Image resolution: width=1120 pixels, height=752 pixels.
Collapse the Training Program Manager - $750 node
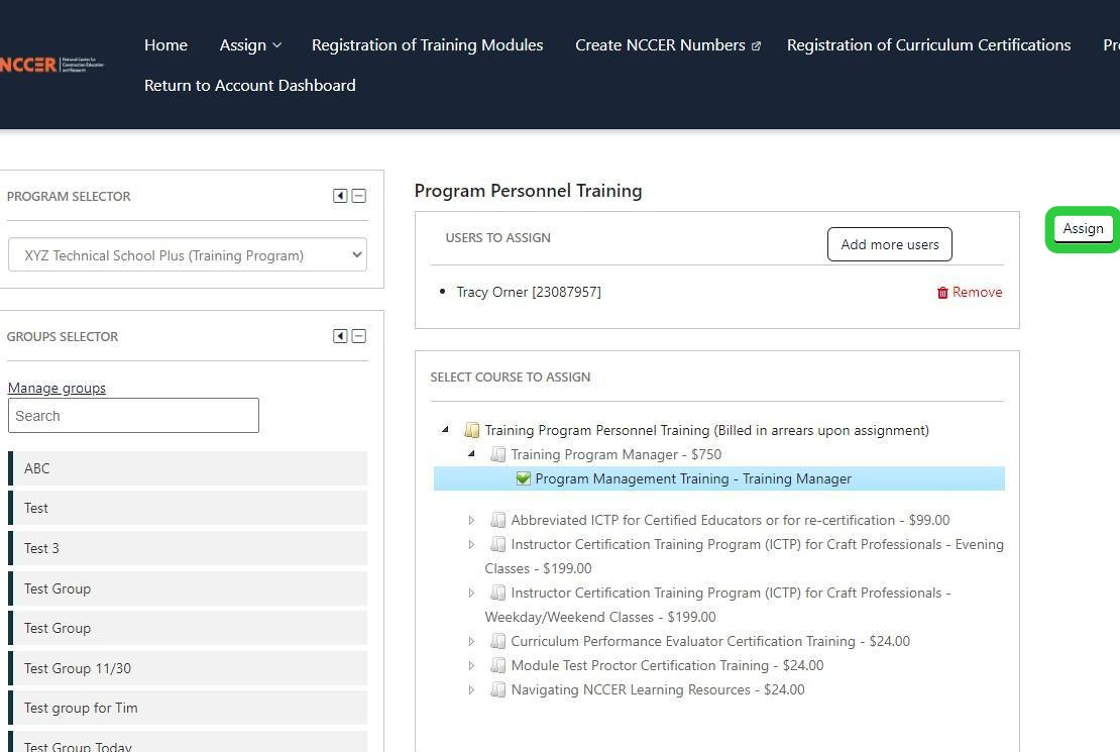click(472, 454)
